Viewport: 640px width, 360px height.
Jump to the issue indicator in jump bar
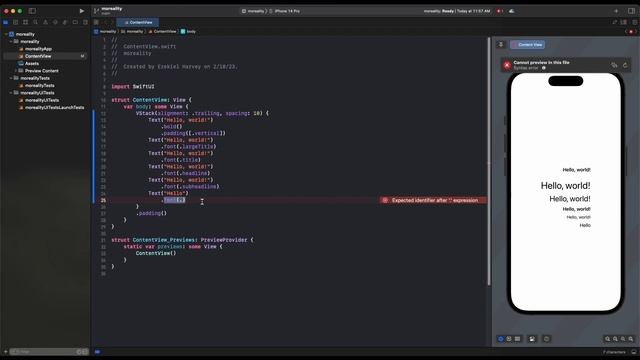click(x=631, y=31)
